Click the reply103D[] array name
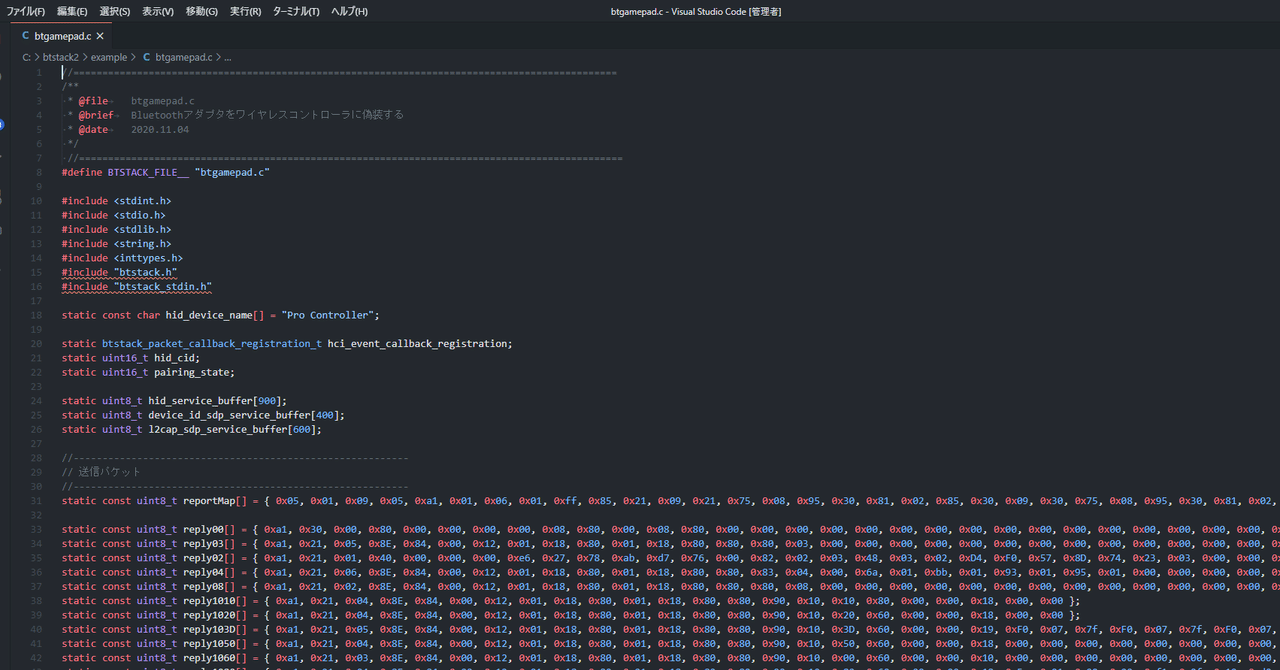 (217, 629)
